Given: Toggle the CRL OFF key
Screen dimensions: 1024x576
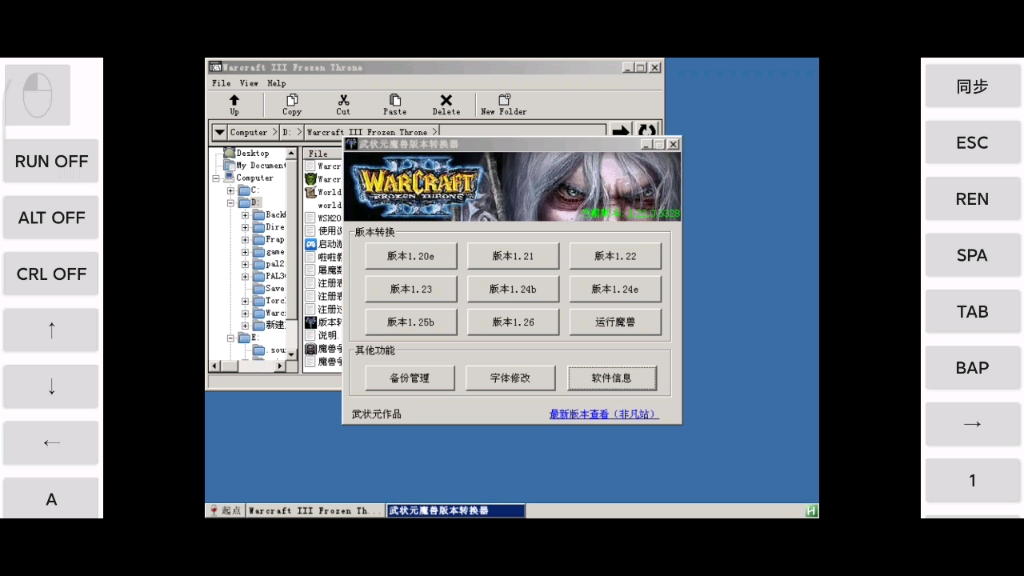Looking at the screenshot, I should point(51,274).
